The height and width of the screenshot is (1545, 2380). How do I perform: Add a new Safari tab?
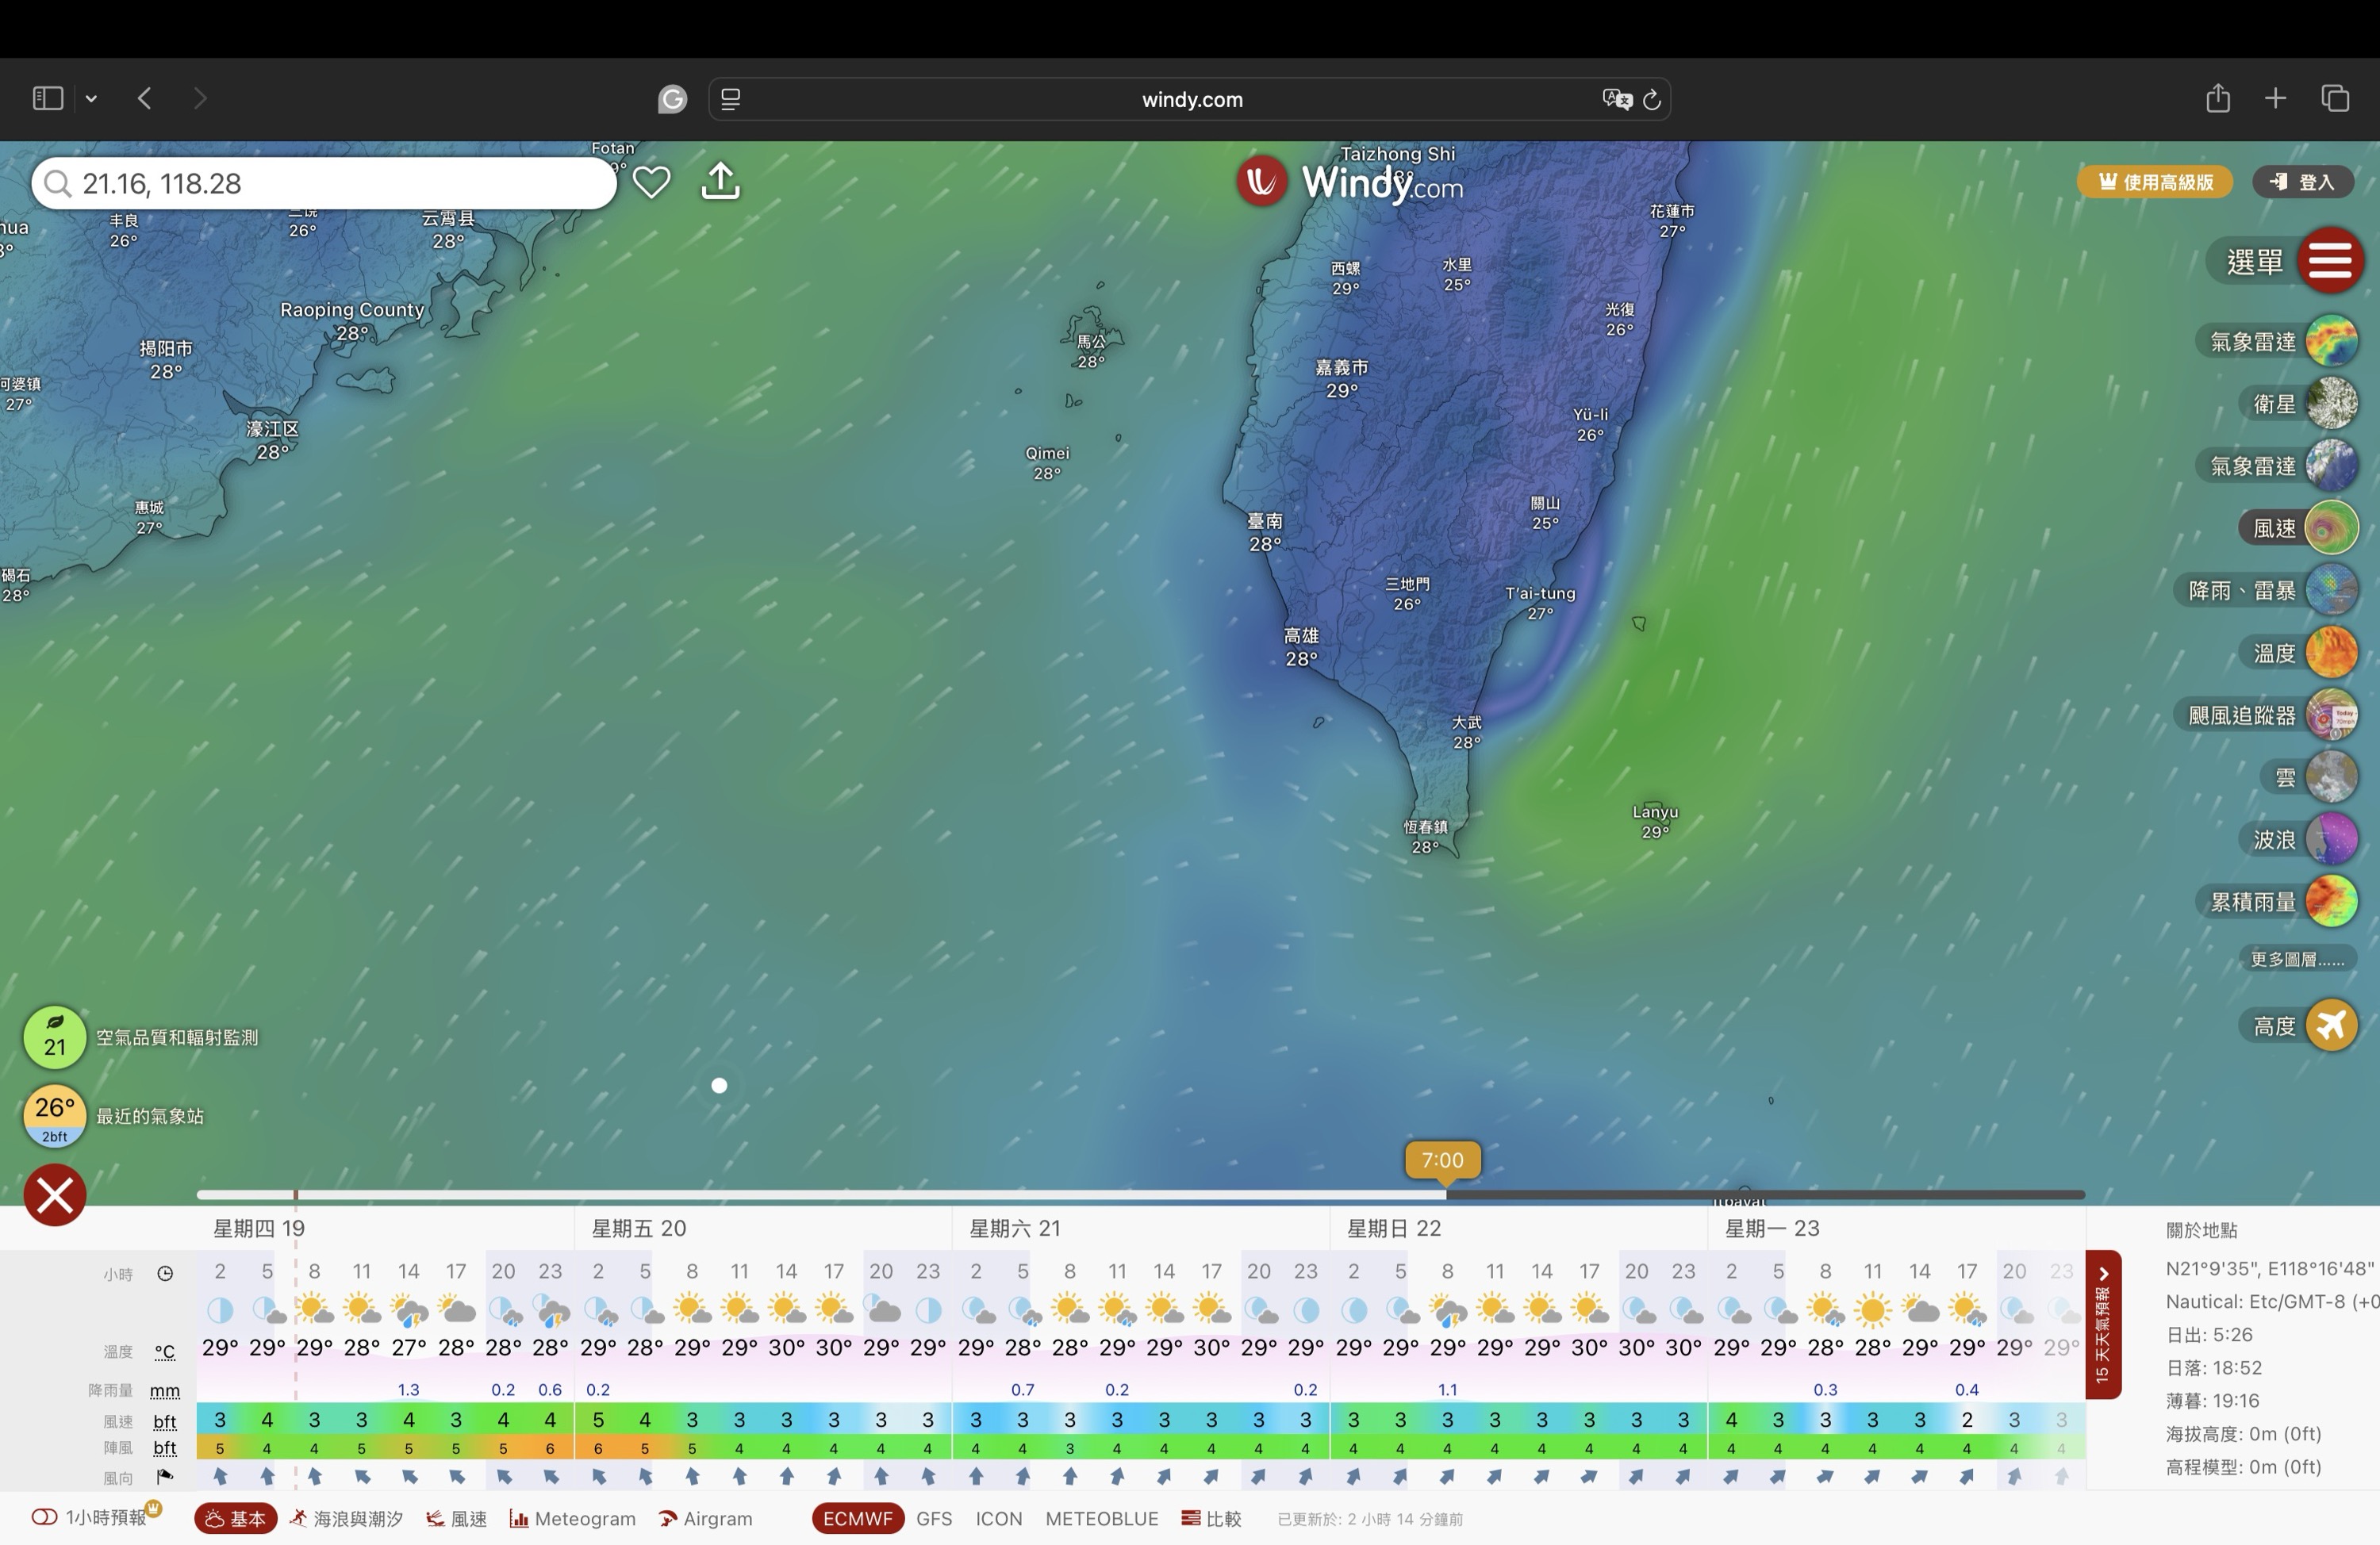point(2275,98)
